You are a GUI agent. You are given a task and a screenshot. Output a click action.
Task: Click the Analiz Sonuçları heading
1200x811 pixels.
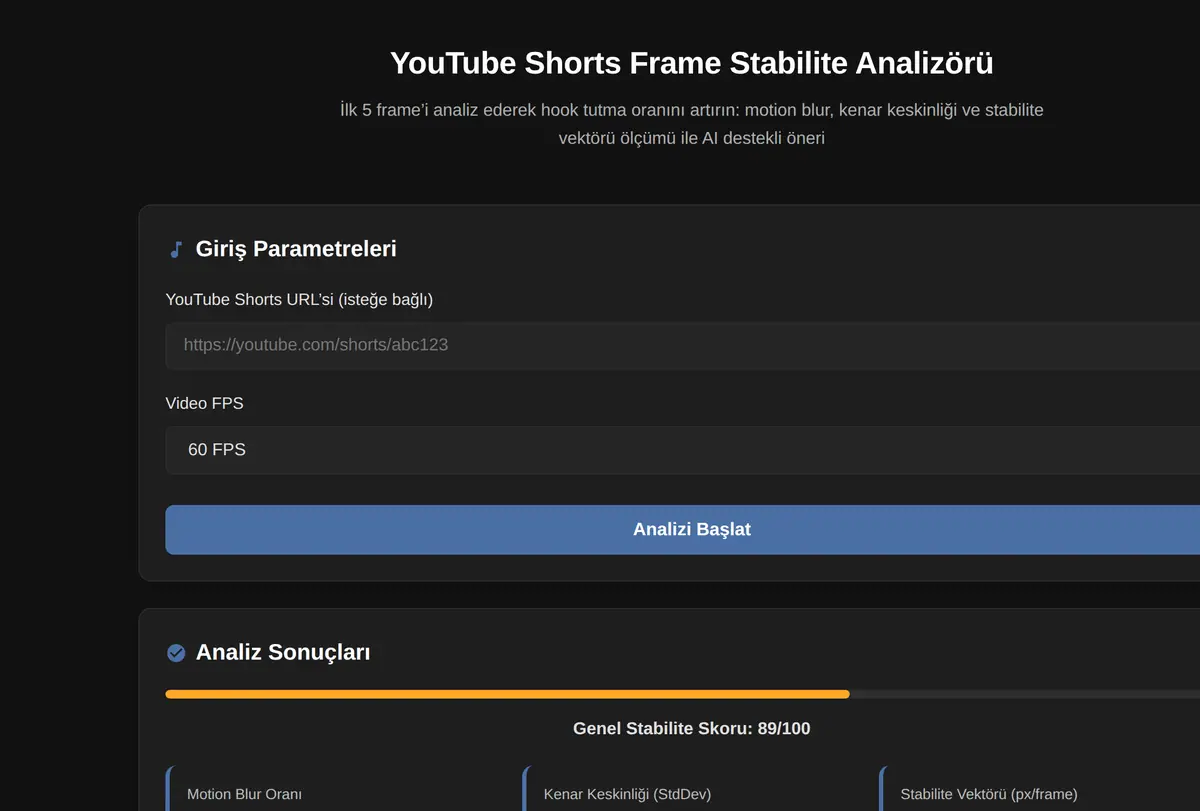coord(283,653)
